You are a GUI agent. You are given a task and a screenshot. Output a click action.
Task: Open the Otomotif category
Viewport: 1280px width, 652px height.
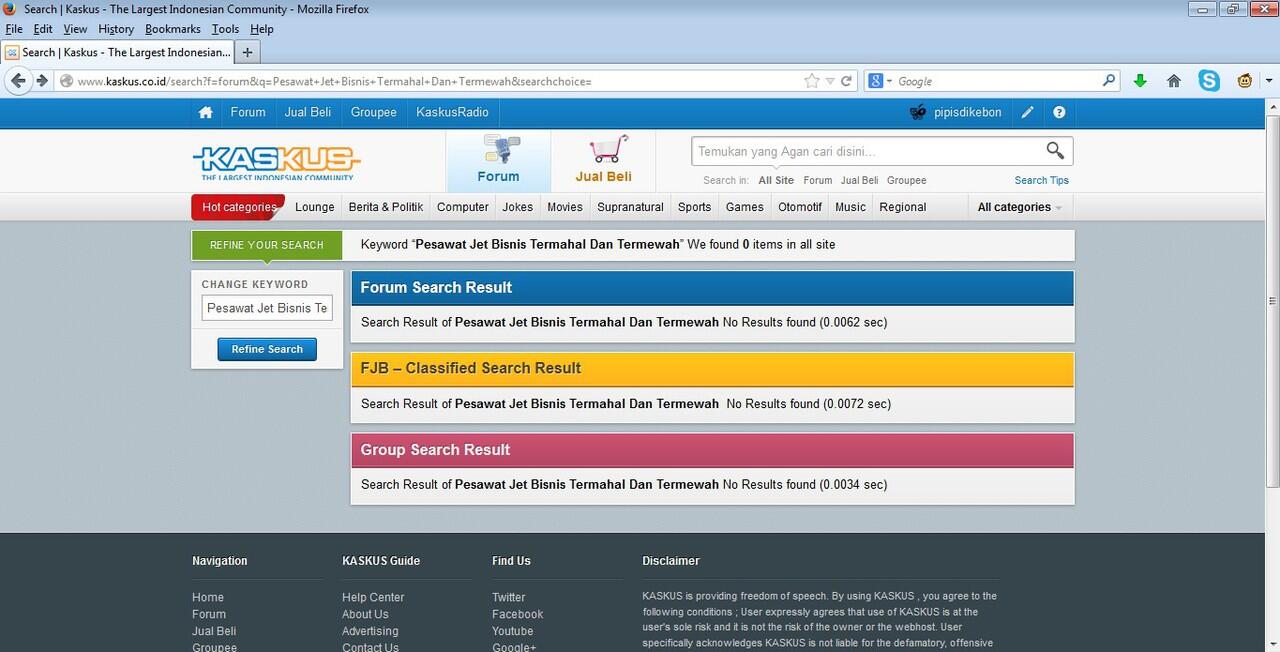(x=800, y=207)
